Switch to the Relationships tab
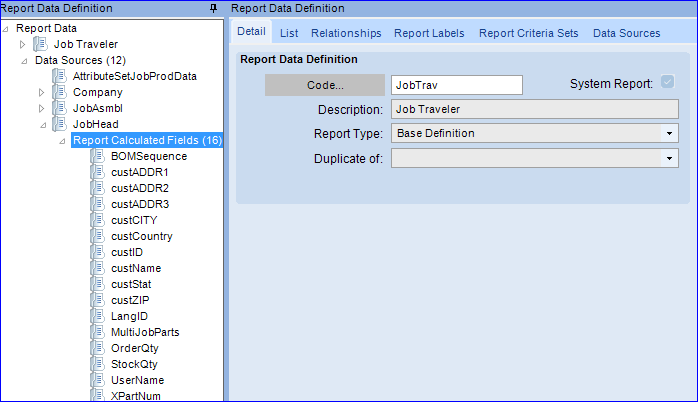Viewport: 698px width, 402px height. click(346, 33)
